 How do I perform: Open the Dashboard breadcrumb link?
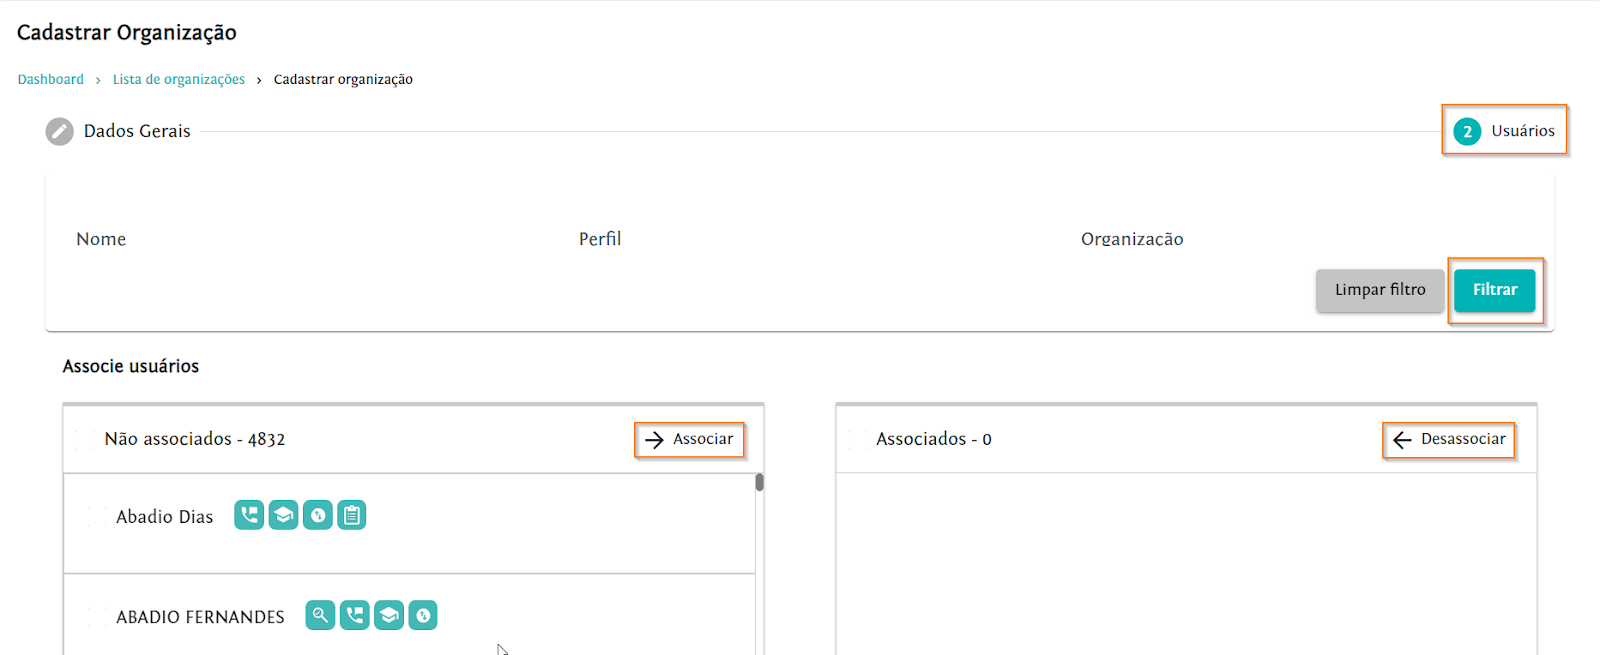tap(51, 80)
